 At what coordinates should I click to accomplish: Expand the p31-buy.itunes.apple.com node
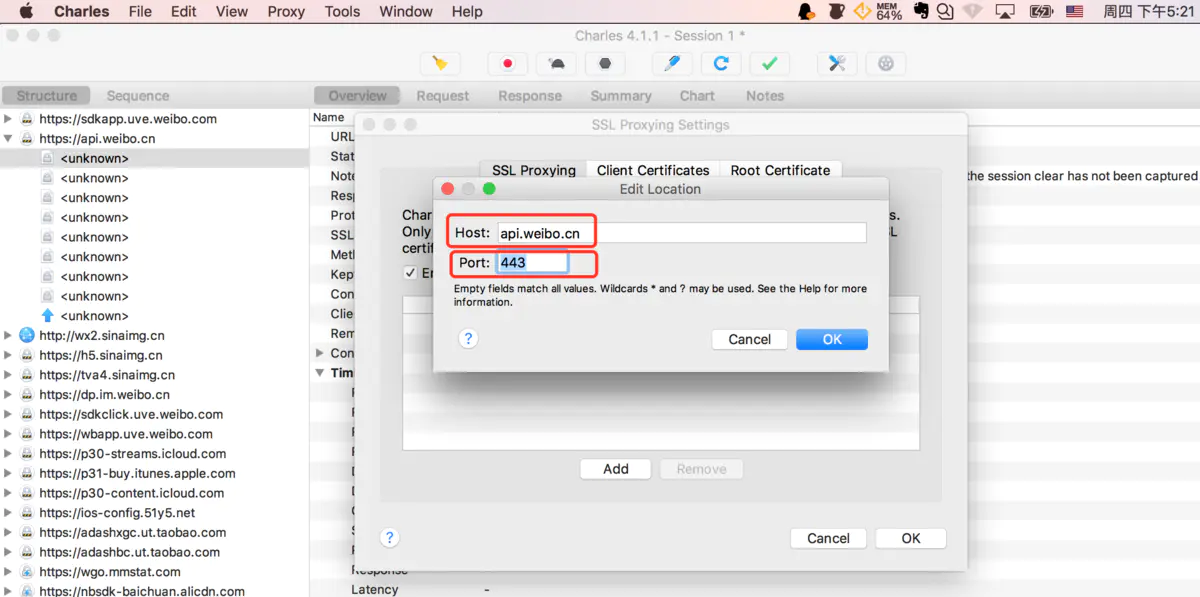(x=8, y=474)
